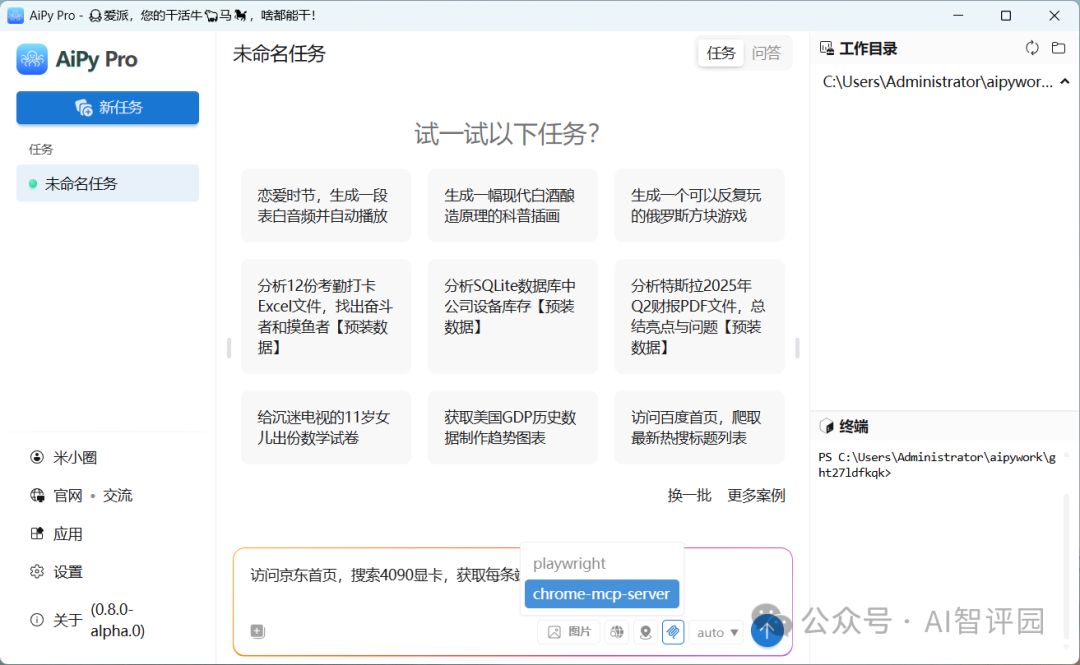Refresh the 工作目录 working directory panel
Image resolution: width=1080 pixels, height=665 pixels.
(1031, 47)
